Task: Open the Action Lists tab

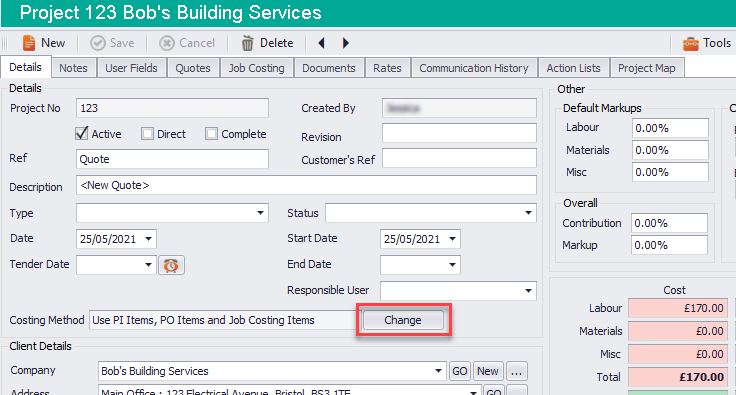Action: click(573, 68)
